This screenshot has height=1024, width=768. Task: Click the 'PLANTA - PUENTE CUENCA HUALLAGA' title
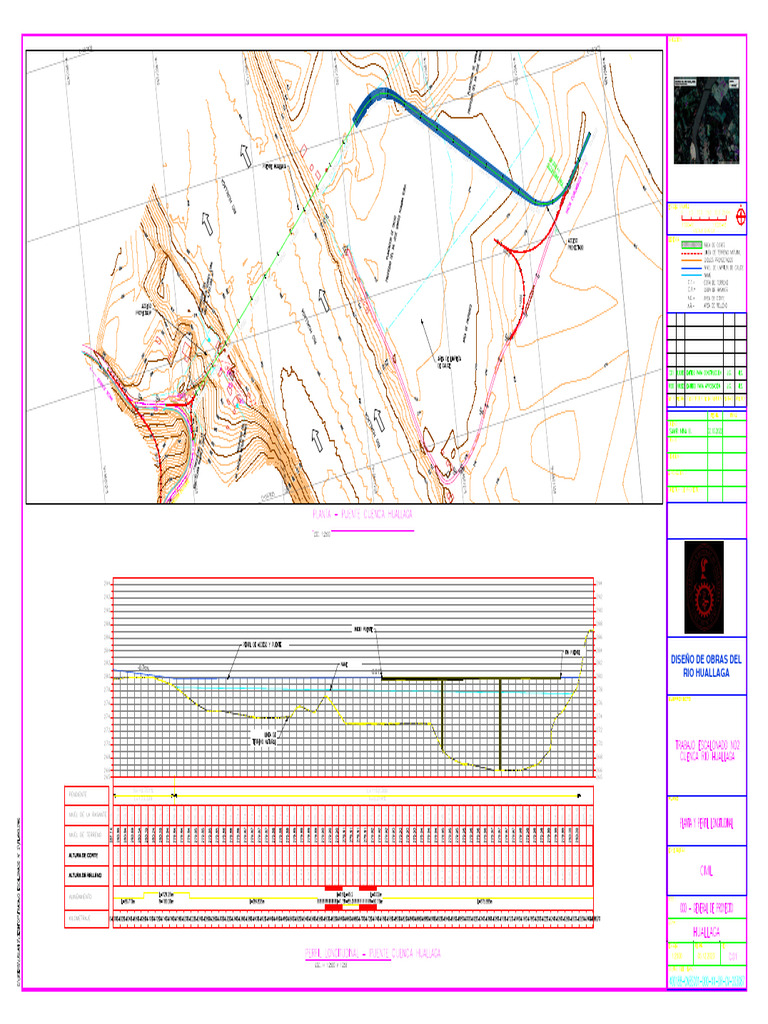coord(362,513)
